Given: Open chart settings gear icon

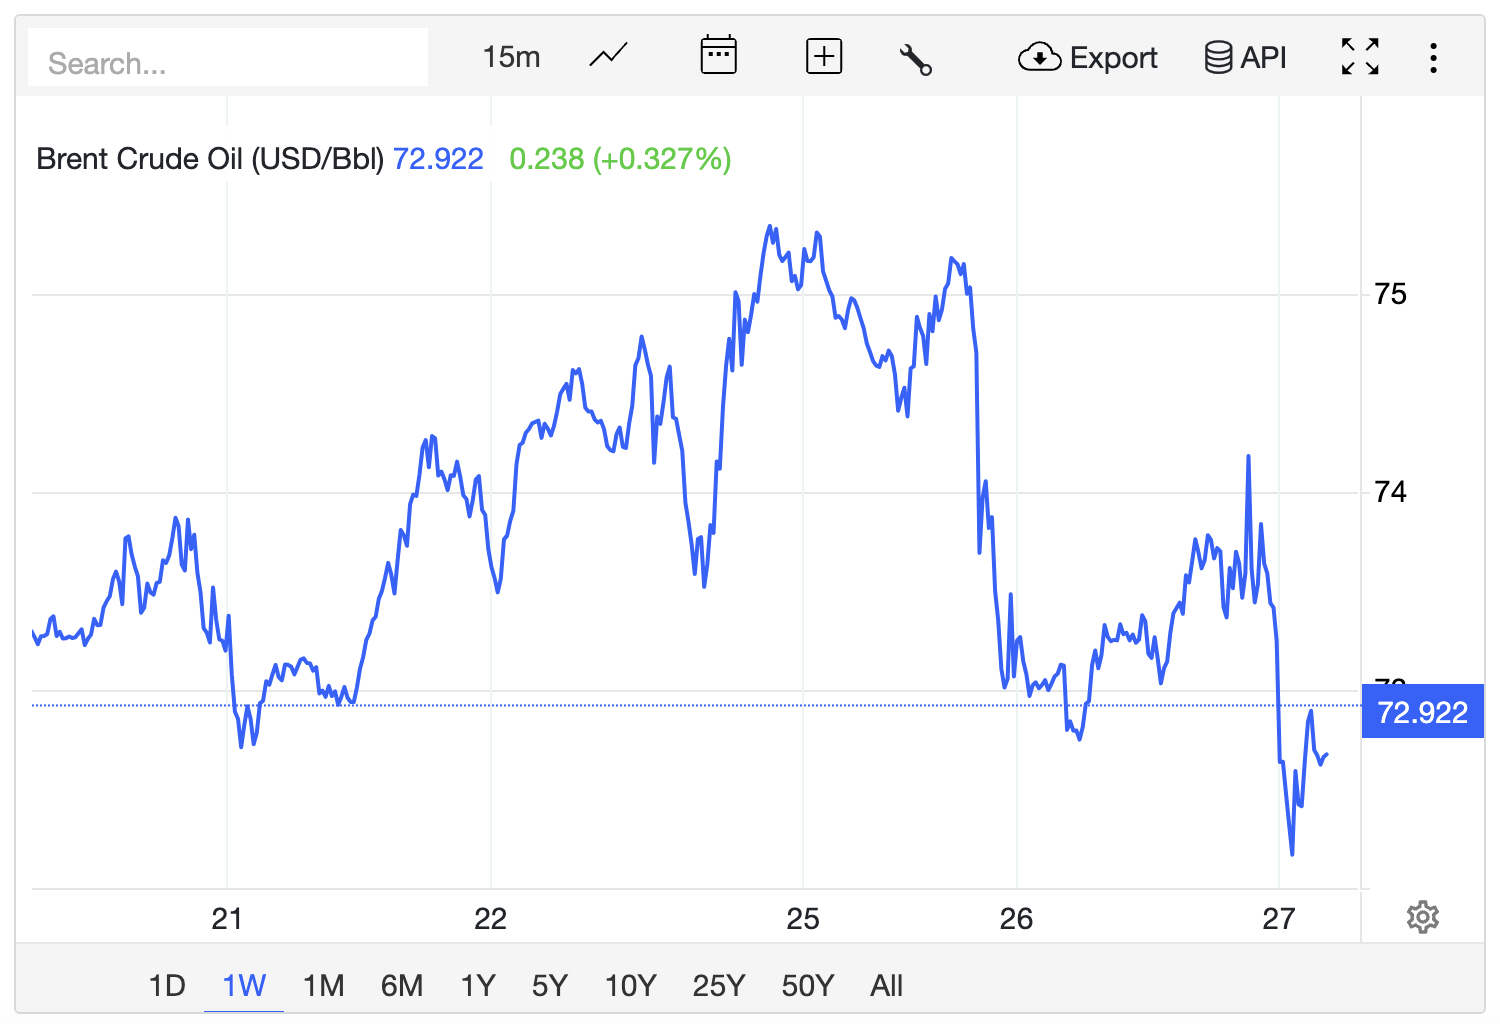Looking at the screenshot, I should (1422, 917).
